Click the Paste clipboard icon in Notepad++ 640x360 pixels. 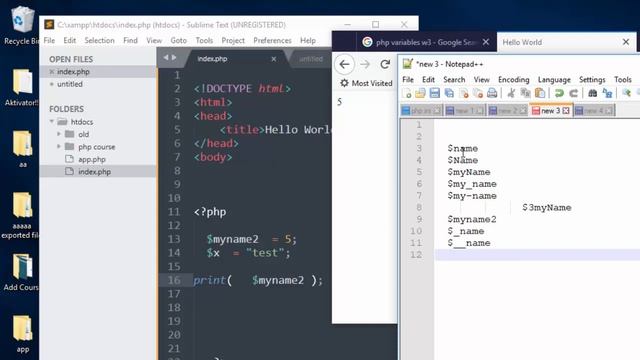tap(540, 93)
